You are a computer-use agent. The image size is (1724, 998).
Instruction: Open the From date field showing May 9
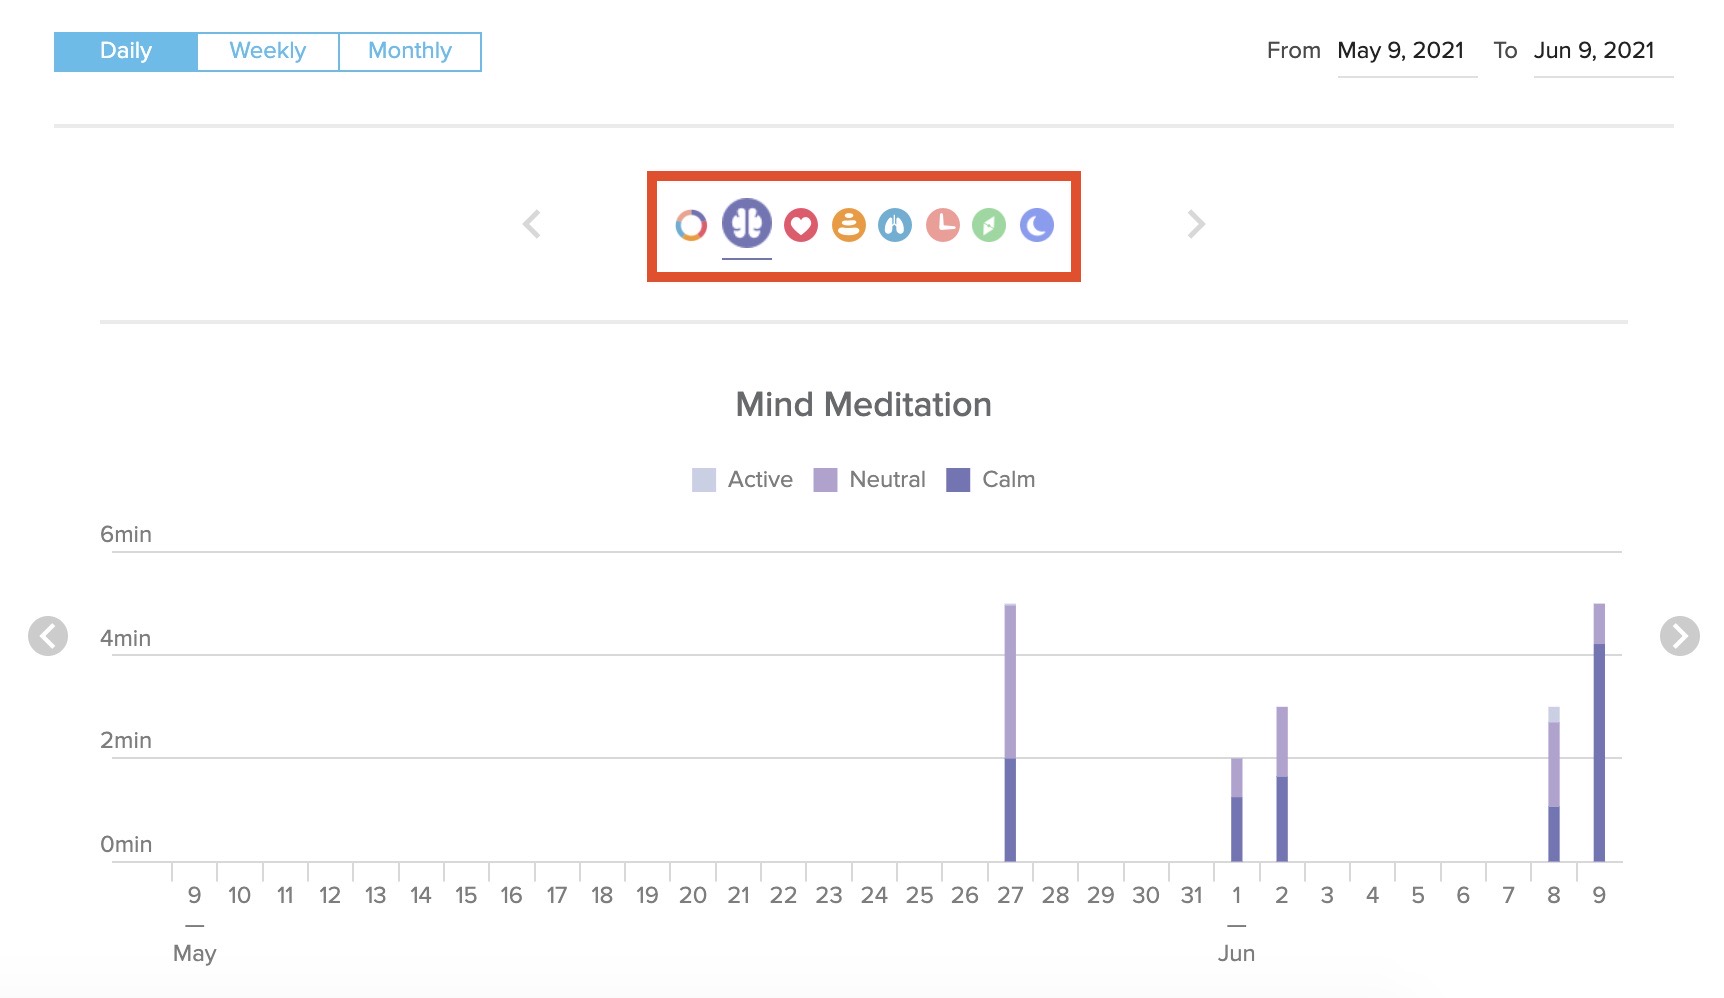(1404, 50)
